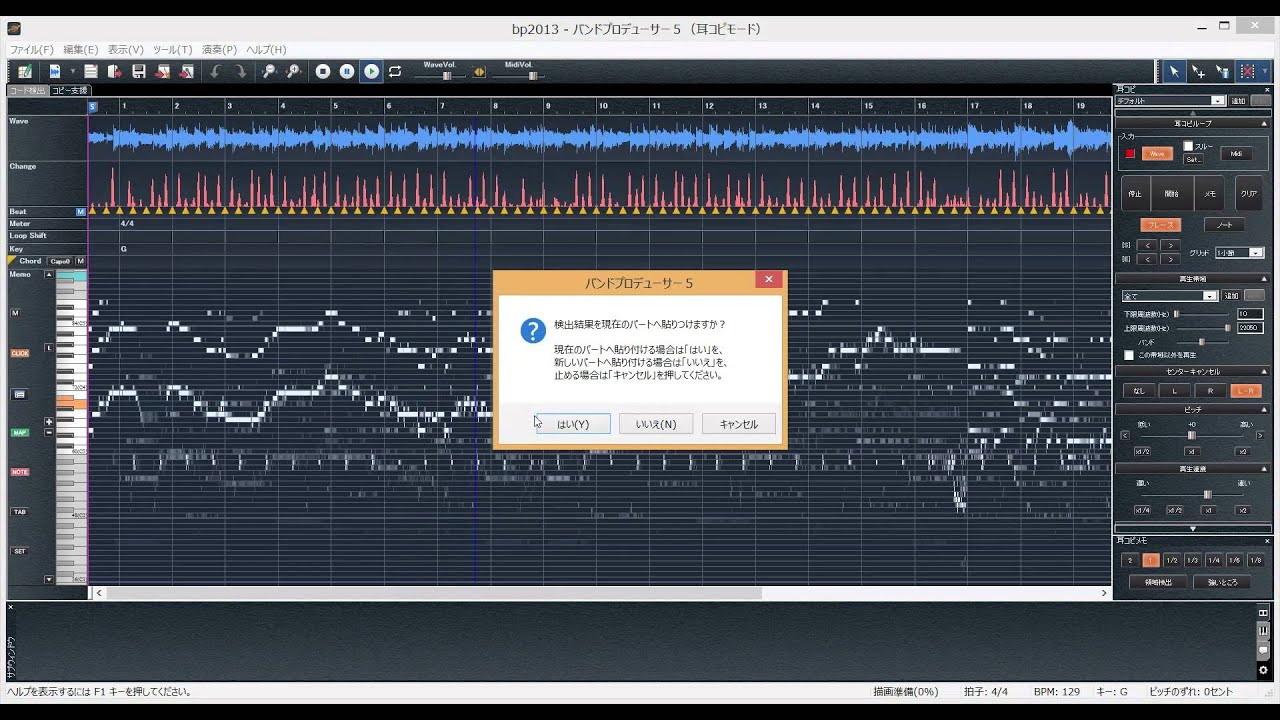Viewport: 1280px width, 720px height.
Task: Open the グリッド dropdown
Action: pyautogui.click(x=1256, y=253)
